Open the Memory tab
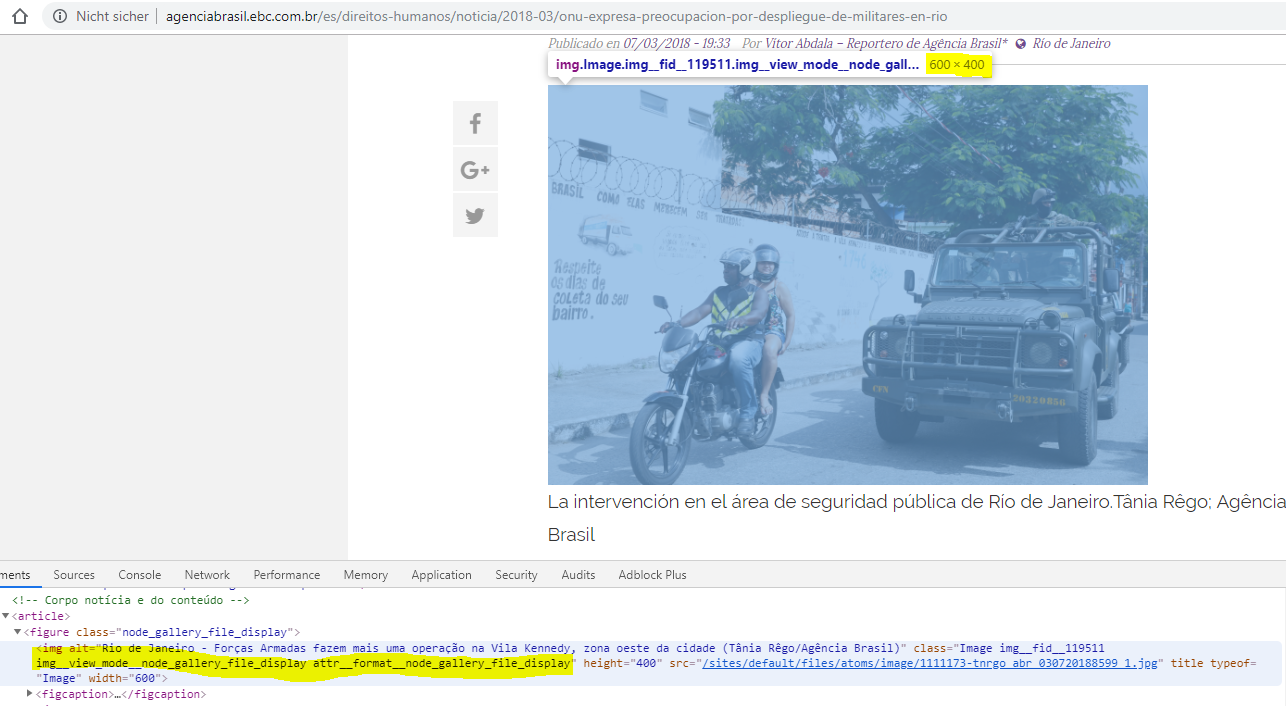 tap(366, 575)
